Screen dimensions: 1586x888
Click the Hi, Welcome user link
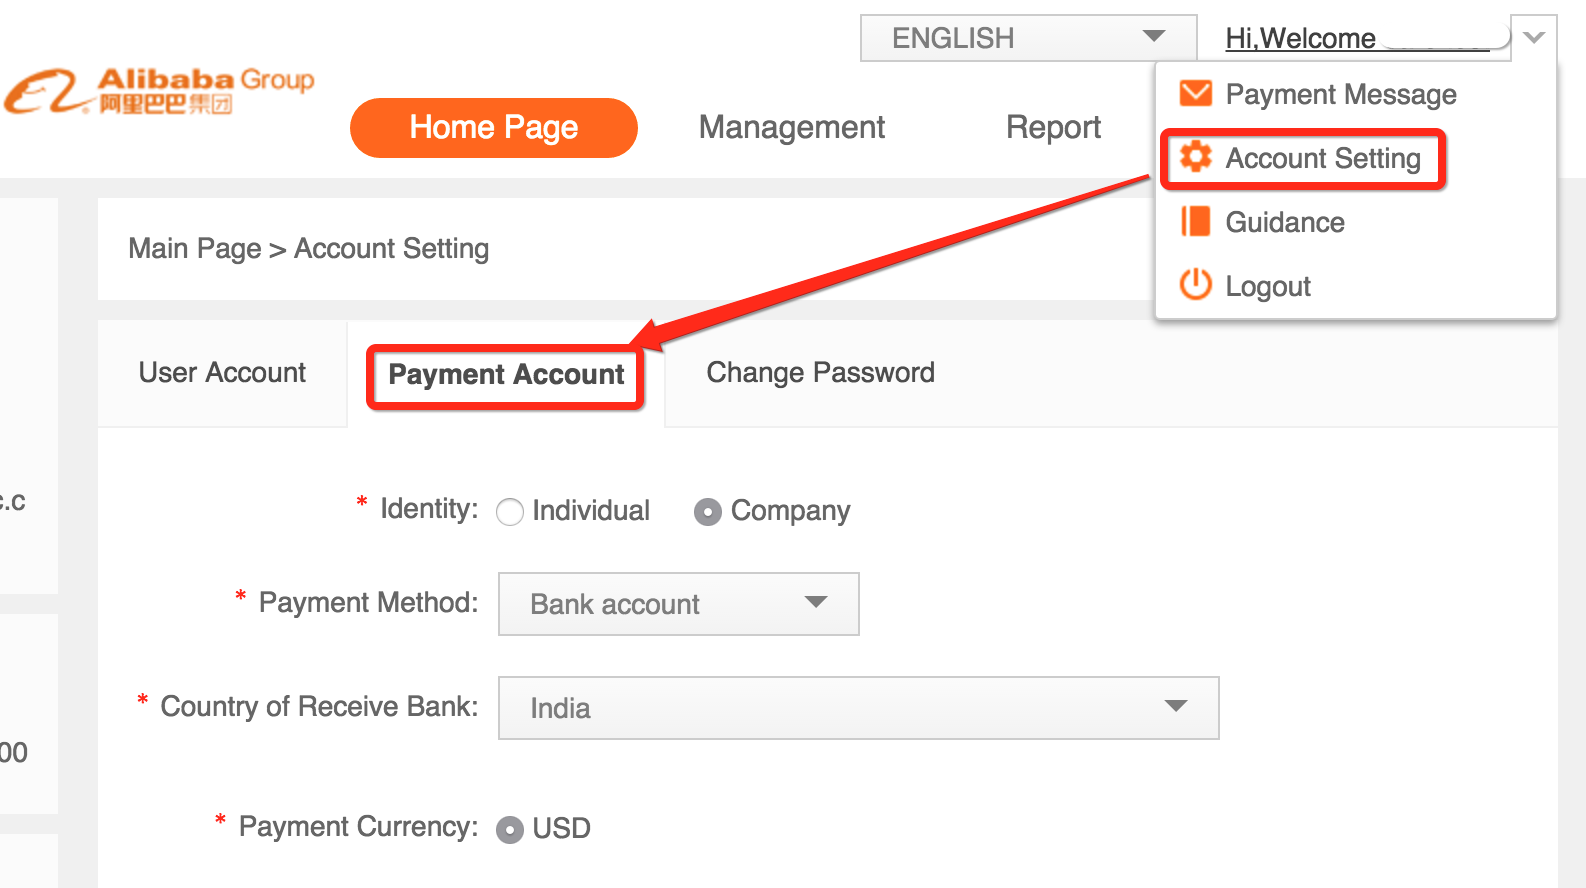pos(1300,39)
